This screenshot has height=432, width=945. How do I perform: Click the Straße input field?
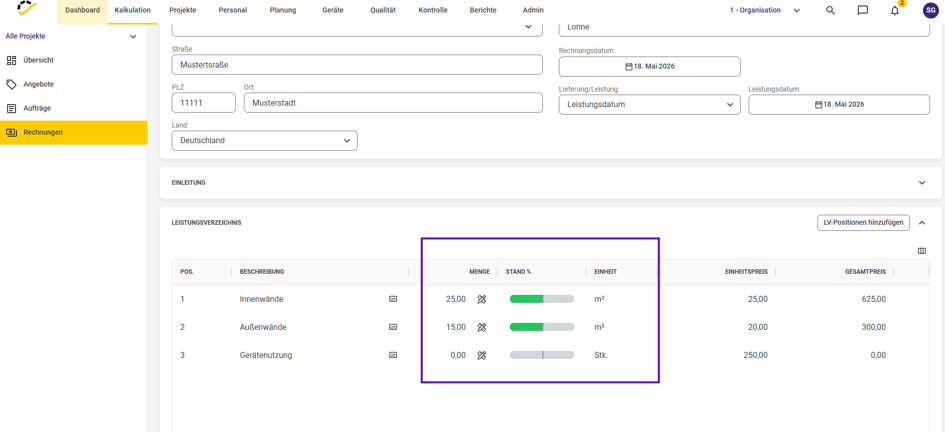coord(357,64)
